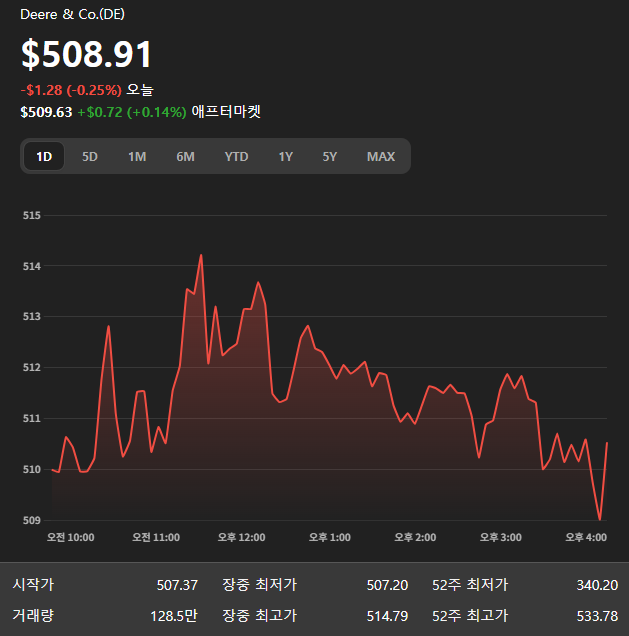
Task: Click the Deere & Co.(DE) title
Action: click(x=73, y=15)
